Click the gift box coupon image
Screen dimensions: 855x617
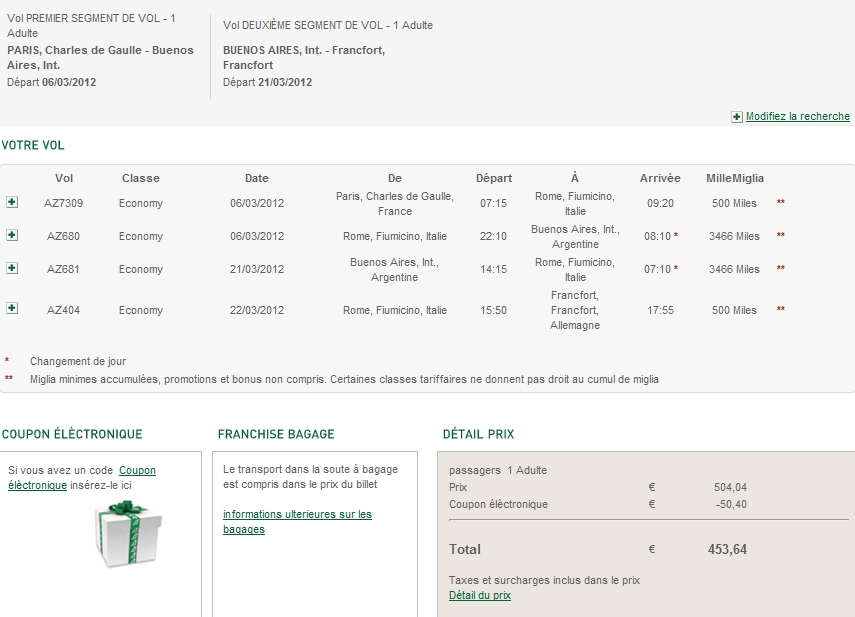[x=129, y=534]
